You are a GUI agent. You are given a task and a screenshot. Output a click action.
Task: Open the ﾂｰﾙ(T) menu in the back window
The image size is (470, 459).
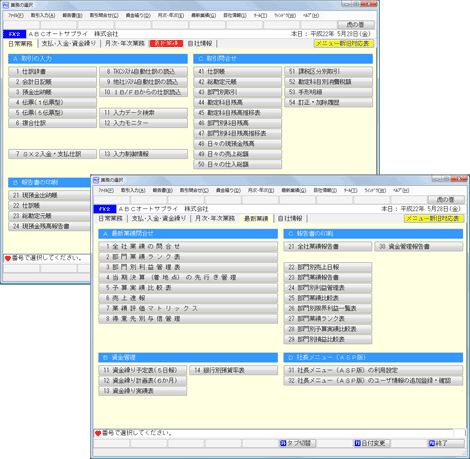pos(260,15)
